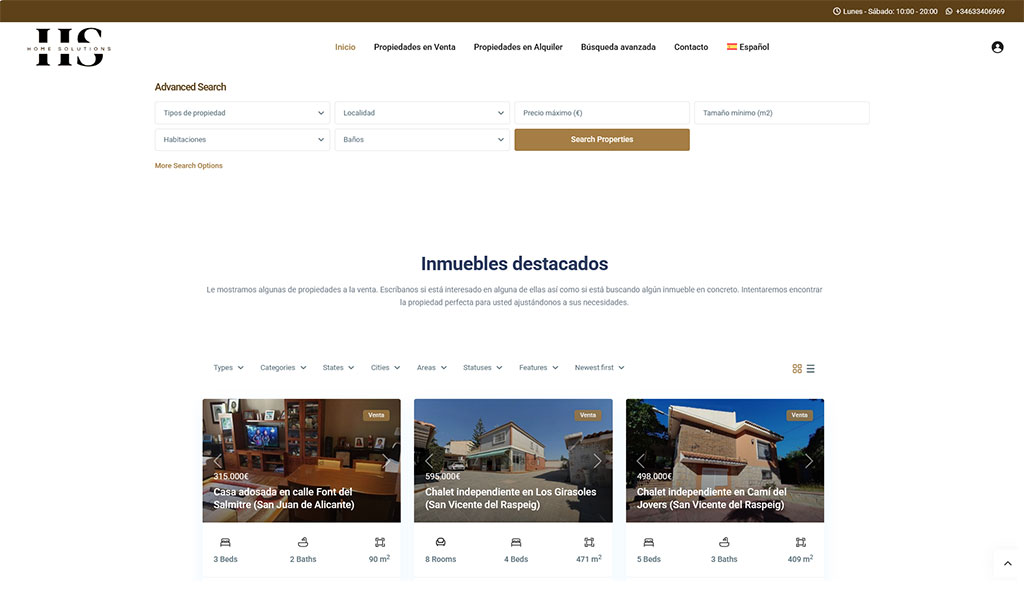1024x600 pixels.
Task: Expand the States filter
Action: [338, 368]
